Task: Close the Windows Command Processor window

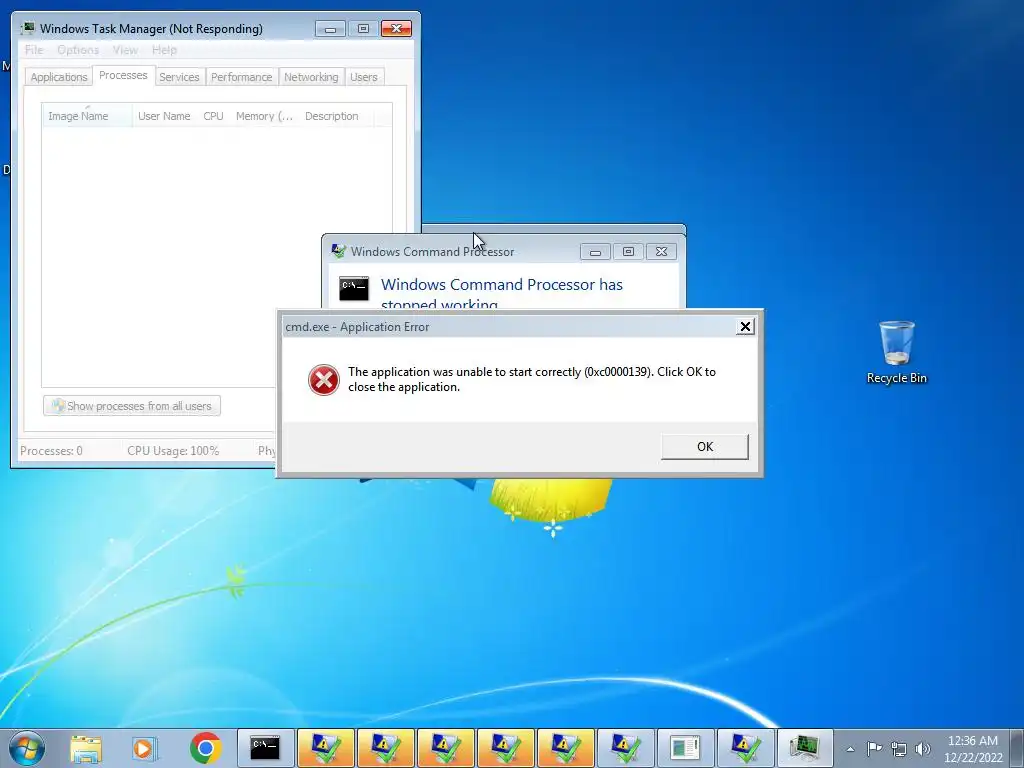Action: (x=661, y=252)
